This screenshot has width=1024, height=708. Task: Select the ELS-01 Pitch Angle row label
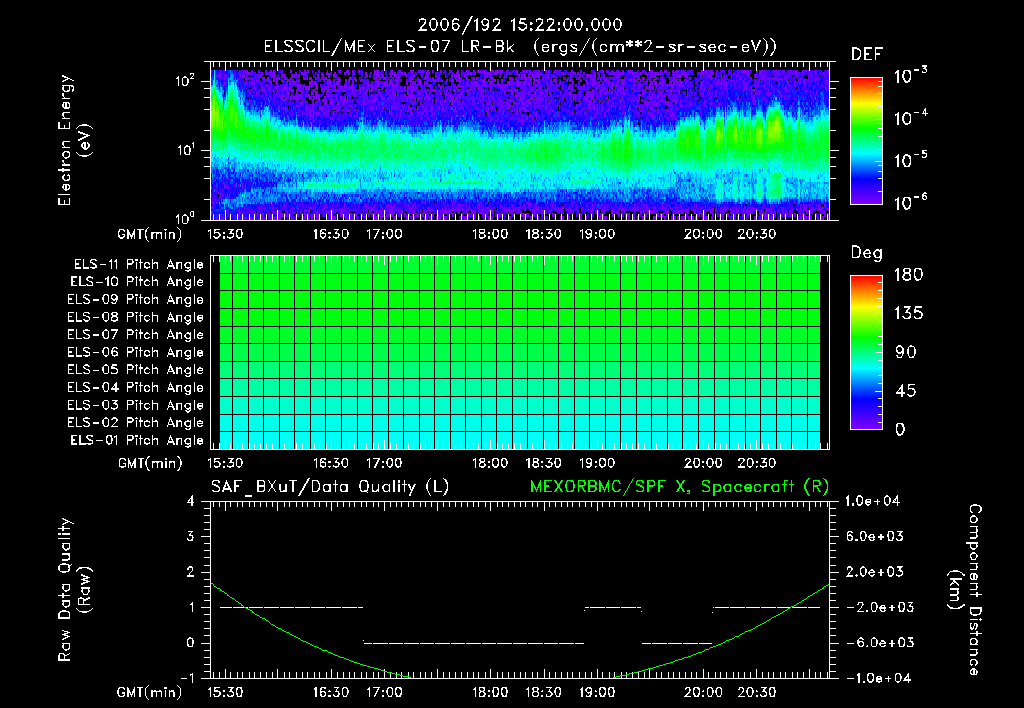pyautogui.click(x=137, y=440)
